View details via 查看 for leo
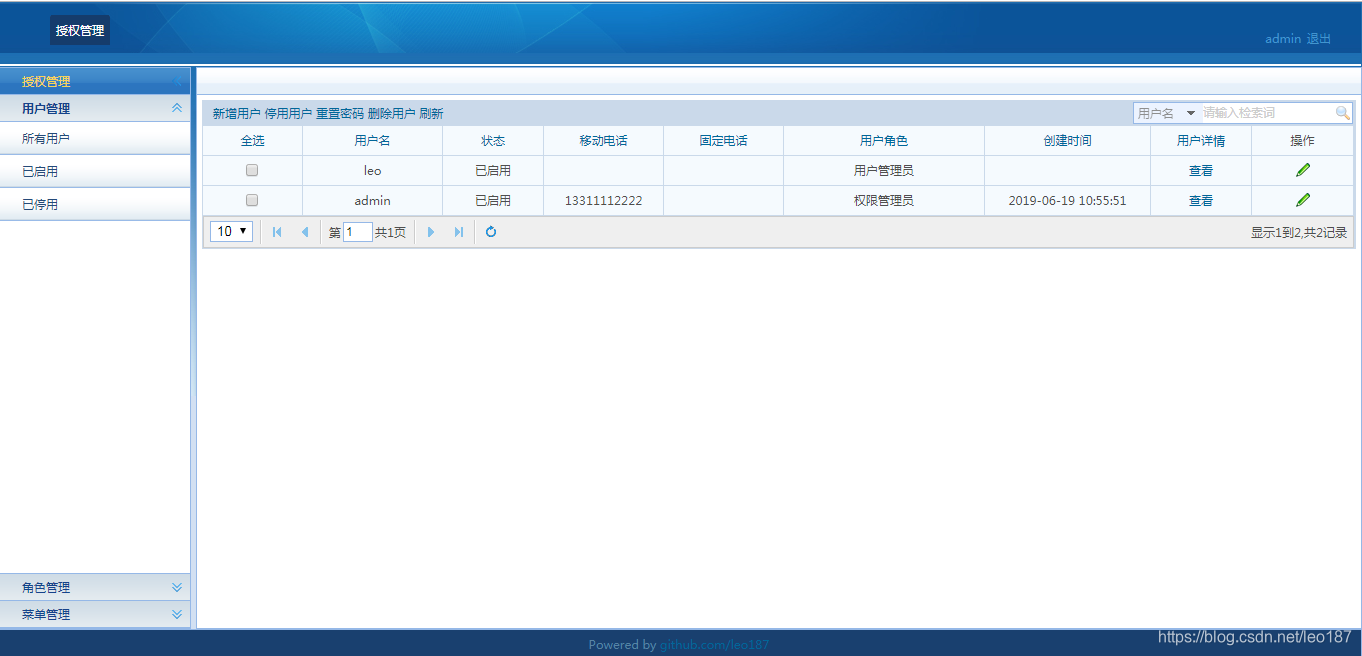Screen dimensions: 1362x656 point(1201,171)
